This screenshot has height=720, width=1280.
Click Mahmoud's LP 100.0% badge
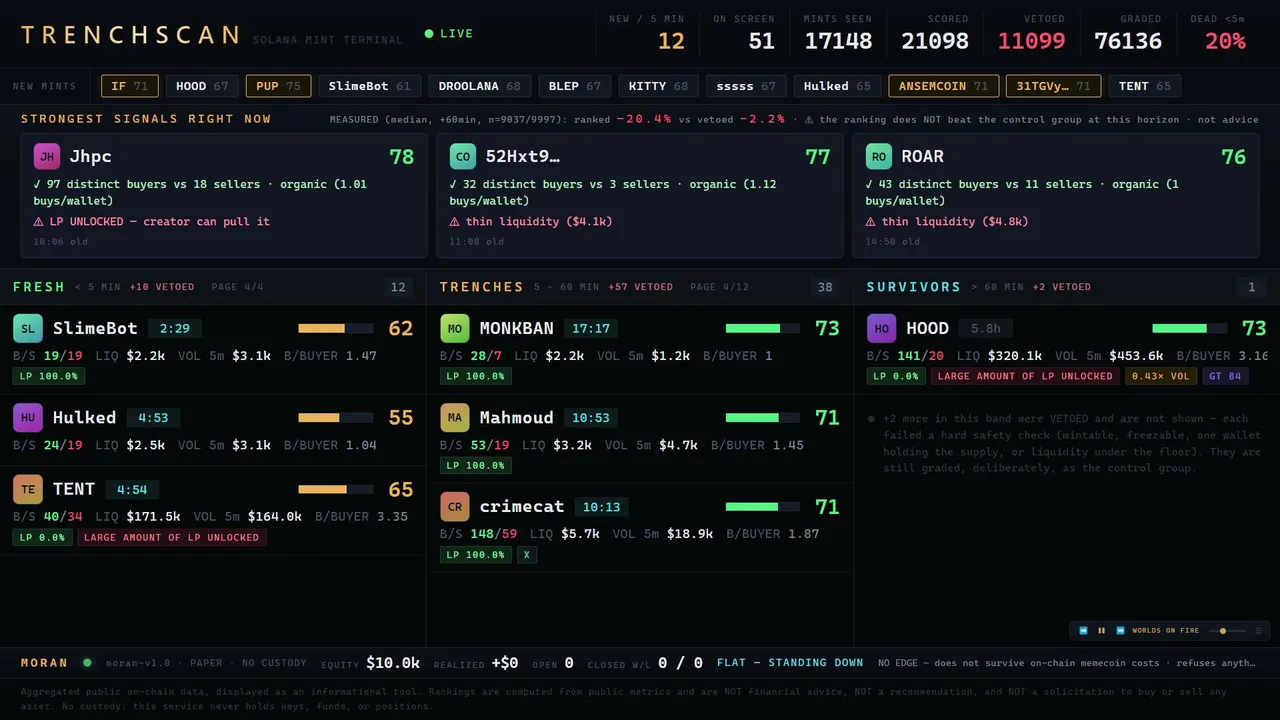tap(476, 466)
